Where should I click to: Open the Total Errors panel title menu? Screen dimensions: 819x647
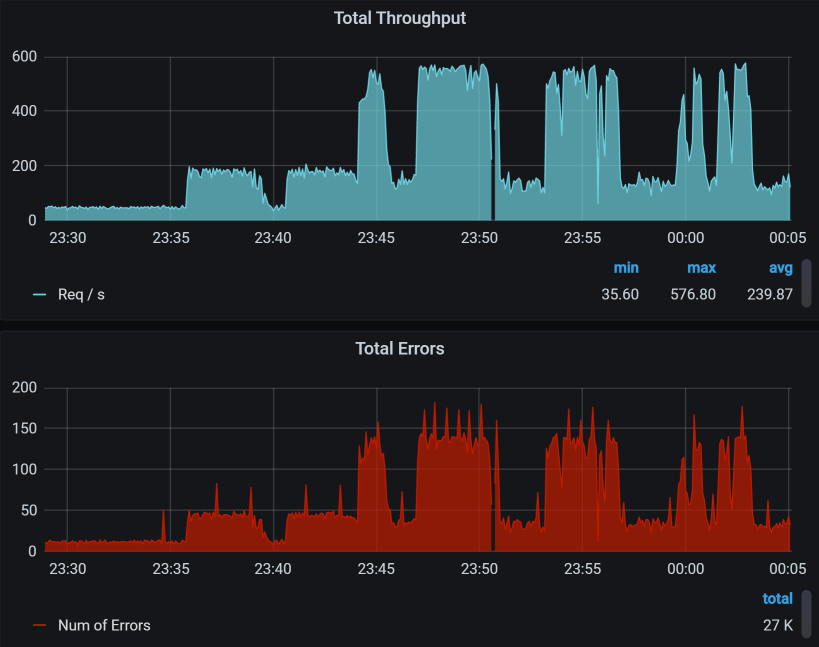(x=399, y=349)
